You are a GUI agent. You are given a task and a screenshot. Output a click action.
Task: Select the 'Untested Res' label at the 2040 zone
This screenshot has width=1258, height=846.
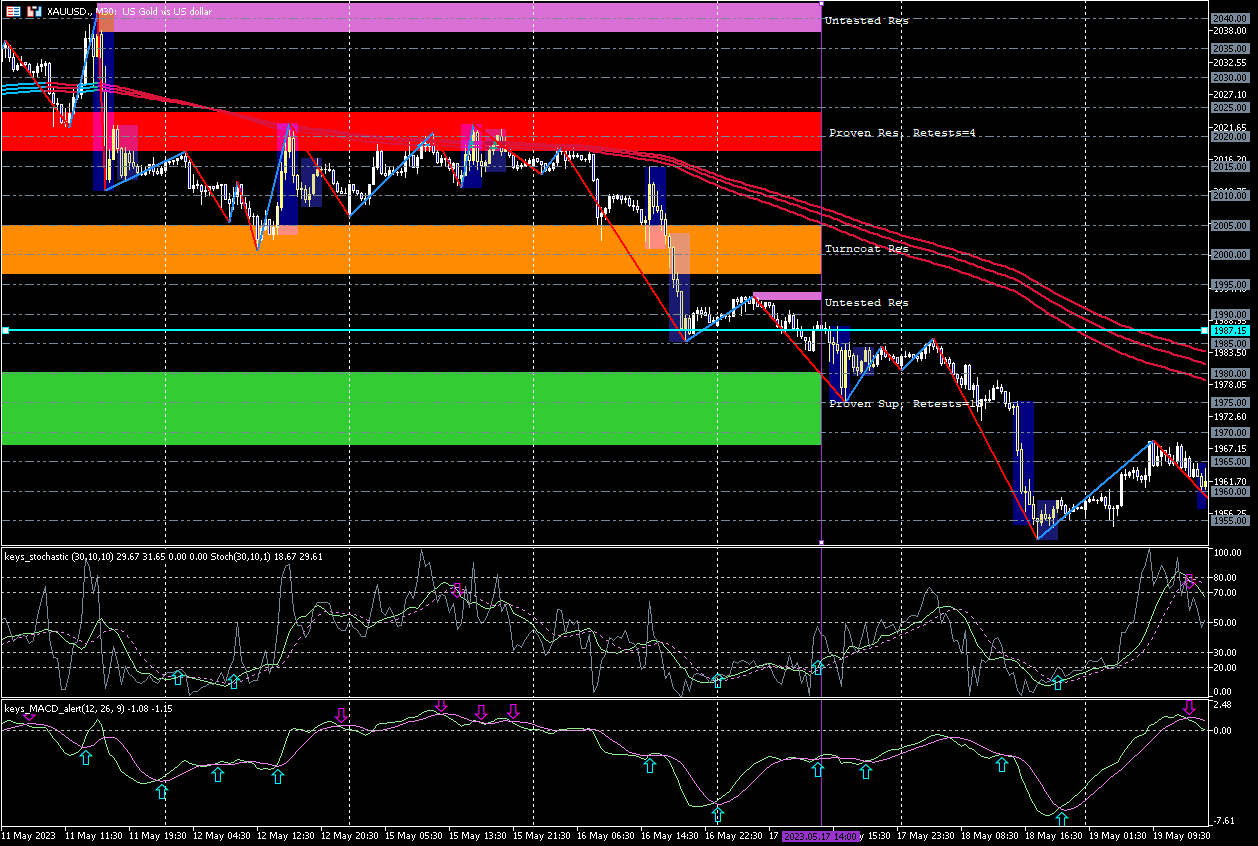point(866,20)
